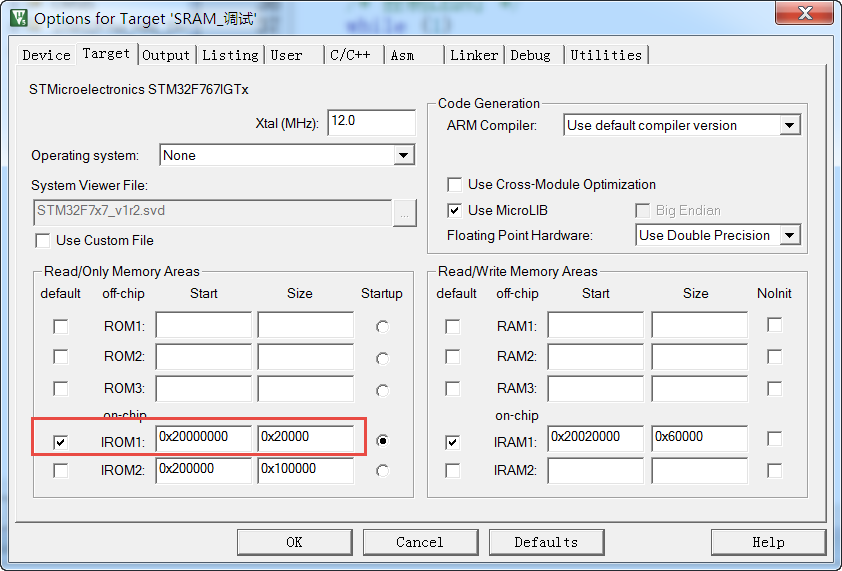The image size is (842, 571).
Task: Toggle the Use MicroLIB checkbox
Action: [x=454, y=211]
